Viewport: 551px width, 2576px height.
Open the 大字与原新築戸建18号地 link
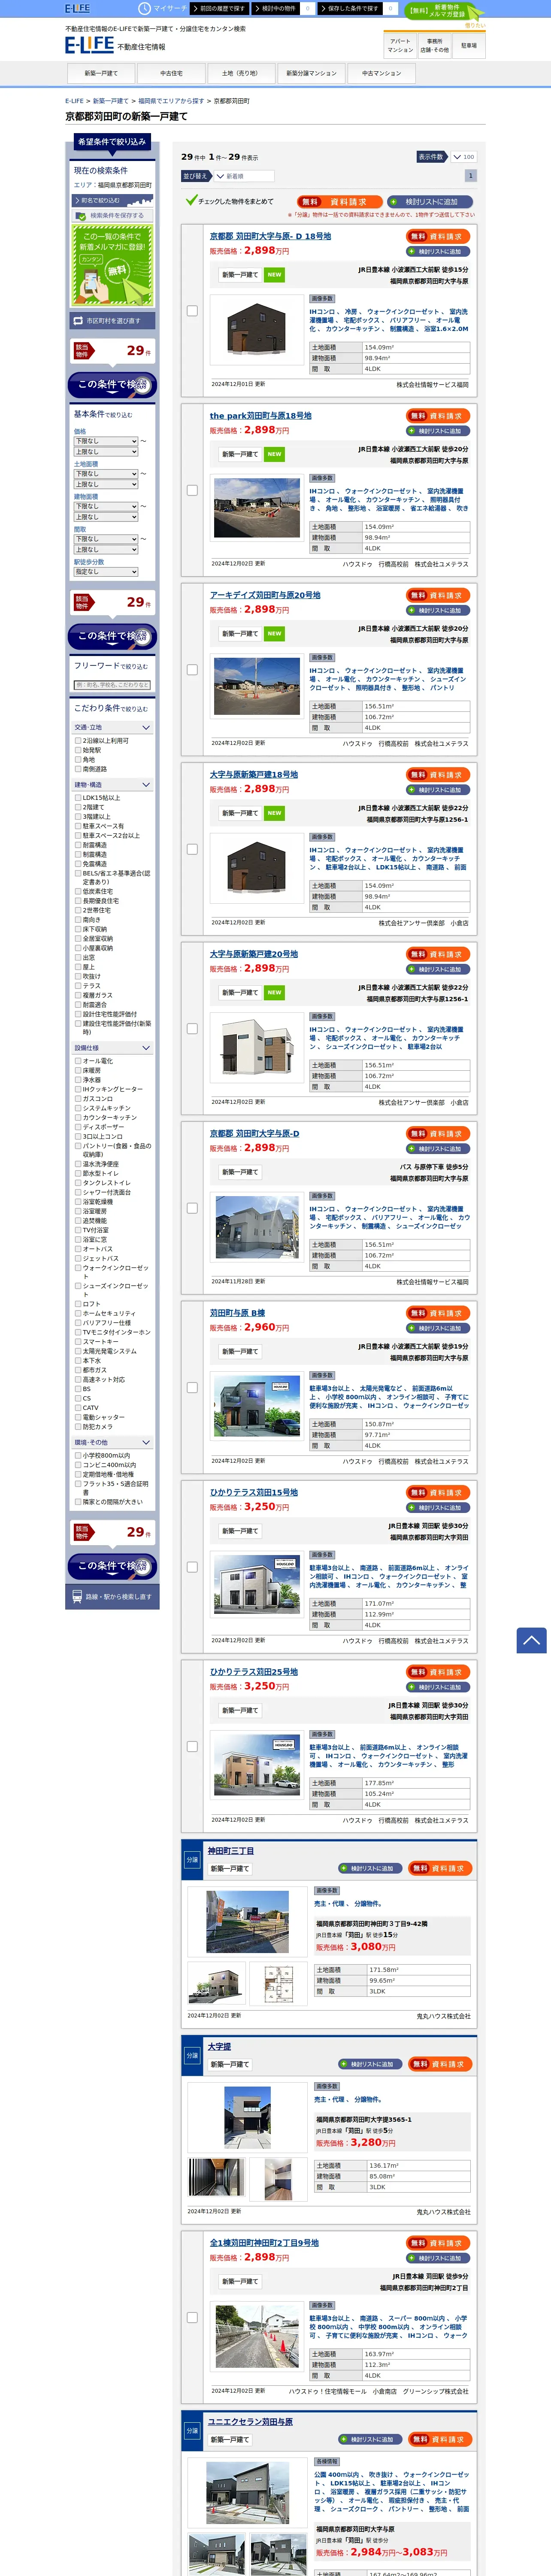click(x=253, y=775)
